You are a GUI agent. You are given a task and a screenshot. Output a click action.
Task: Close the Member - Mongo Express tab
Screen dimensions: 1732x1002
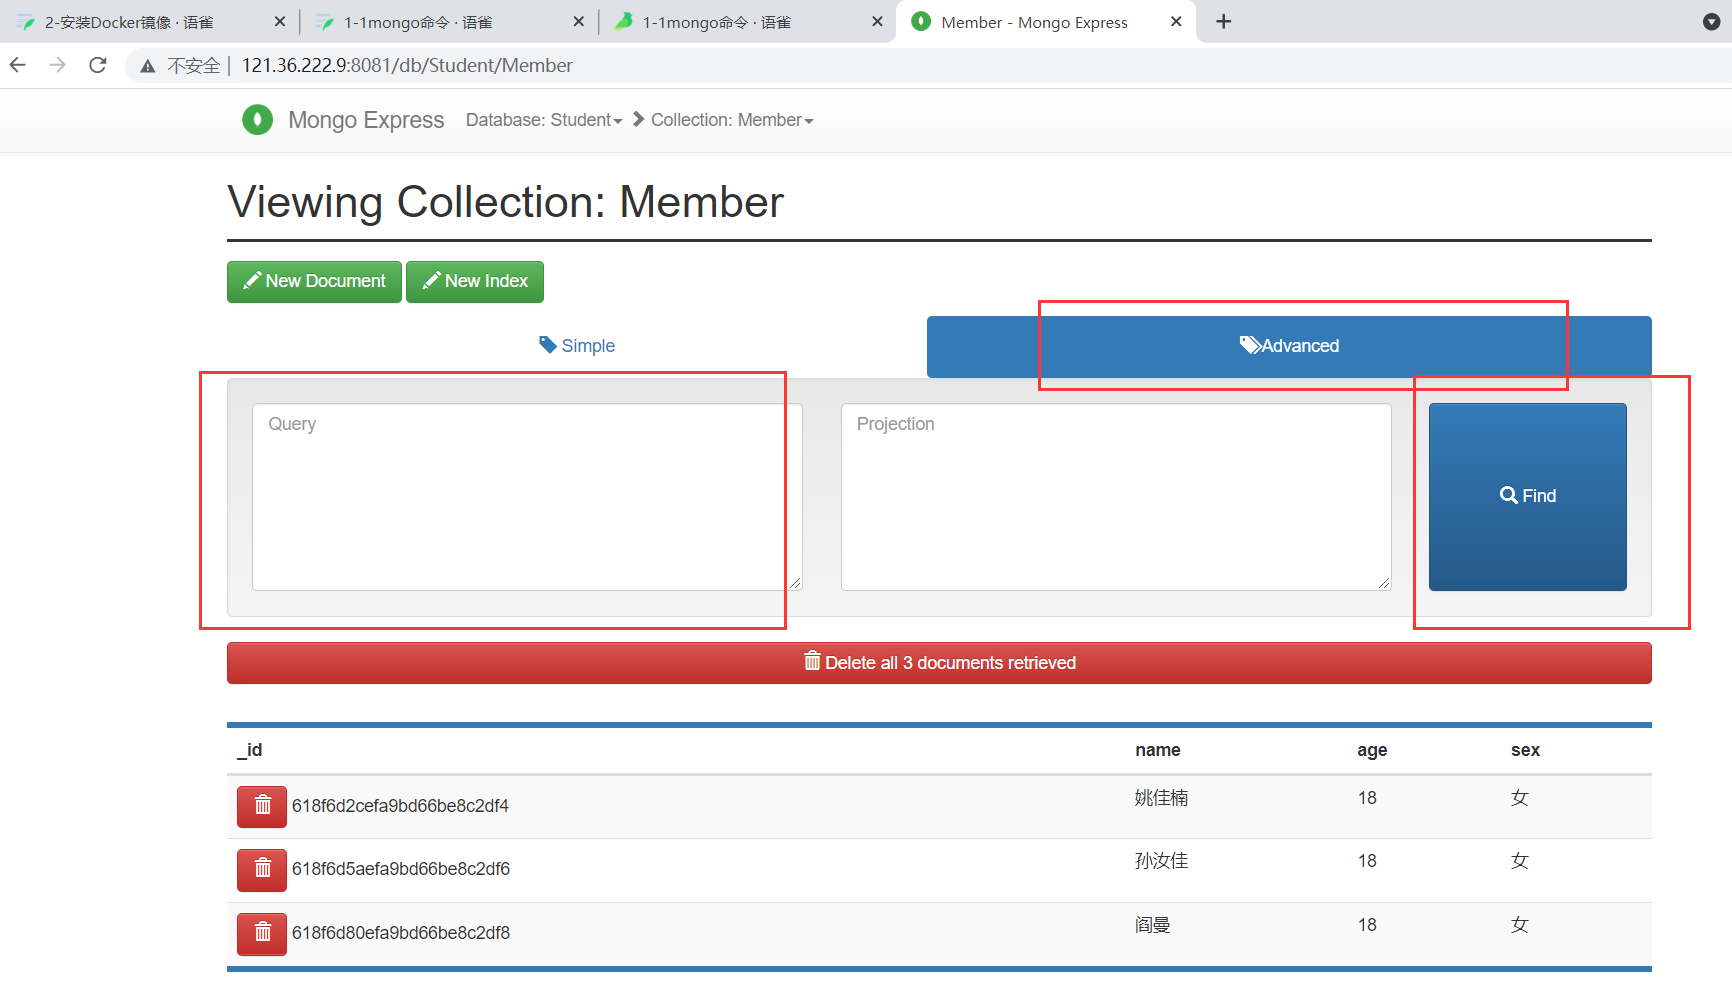(1176, 21)
